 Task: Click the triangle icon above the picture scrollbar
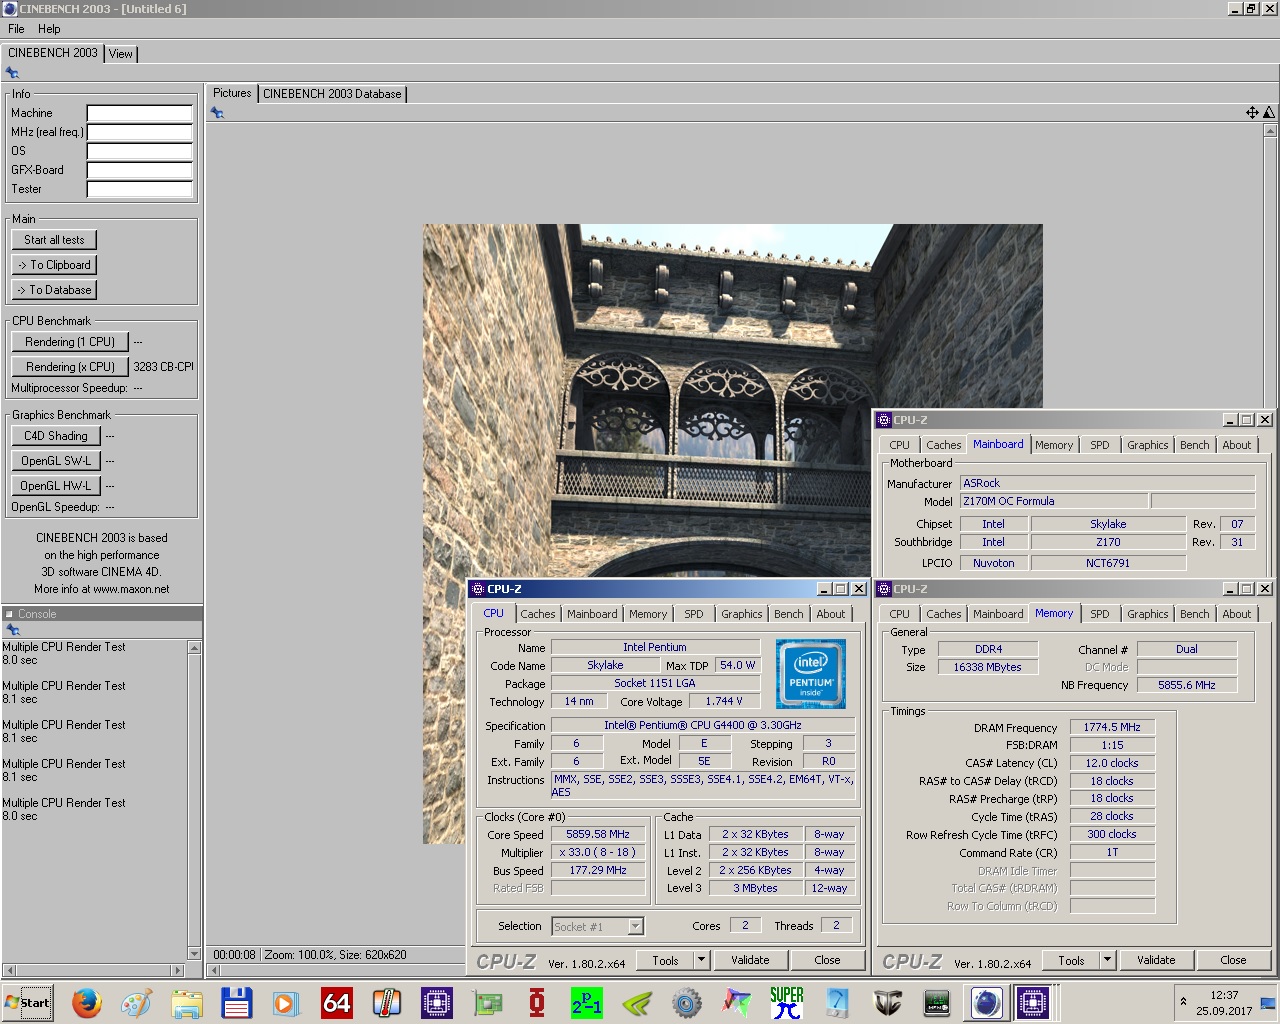[x=1269, y=112]
